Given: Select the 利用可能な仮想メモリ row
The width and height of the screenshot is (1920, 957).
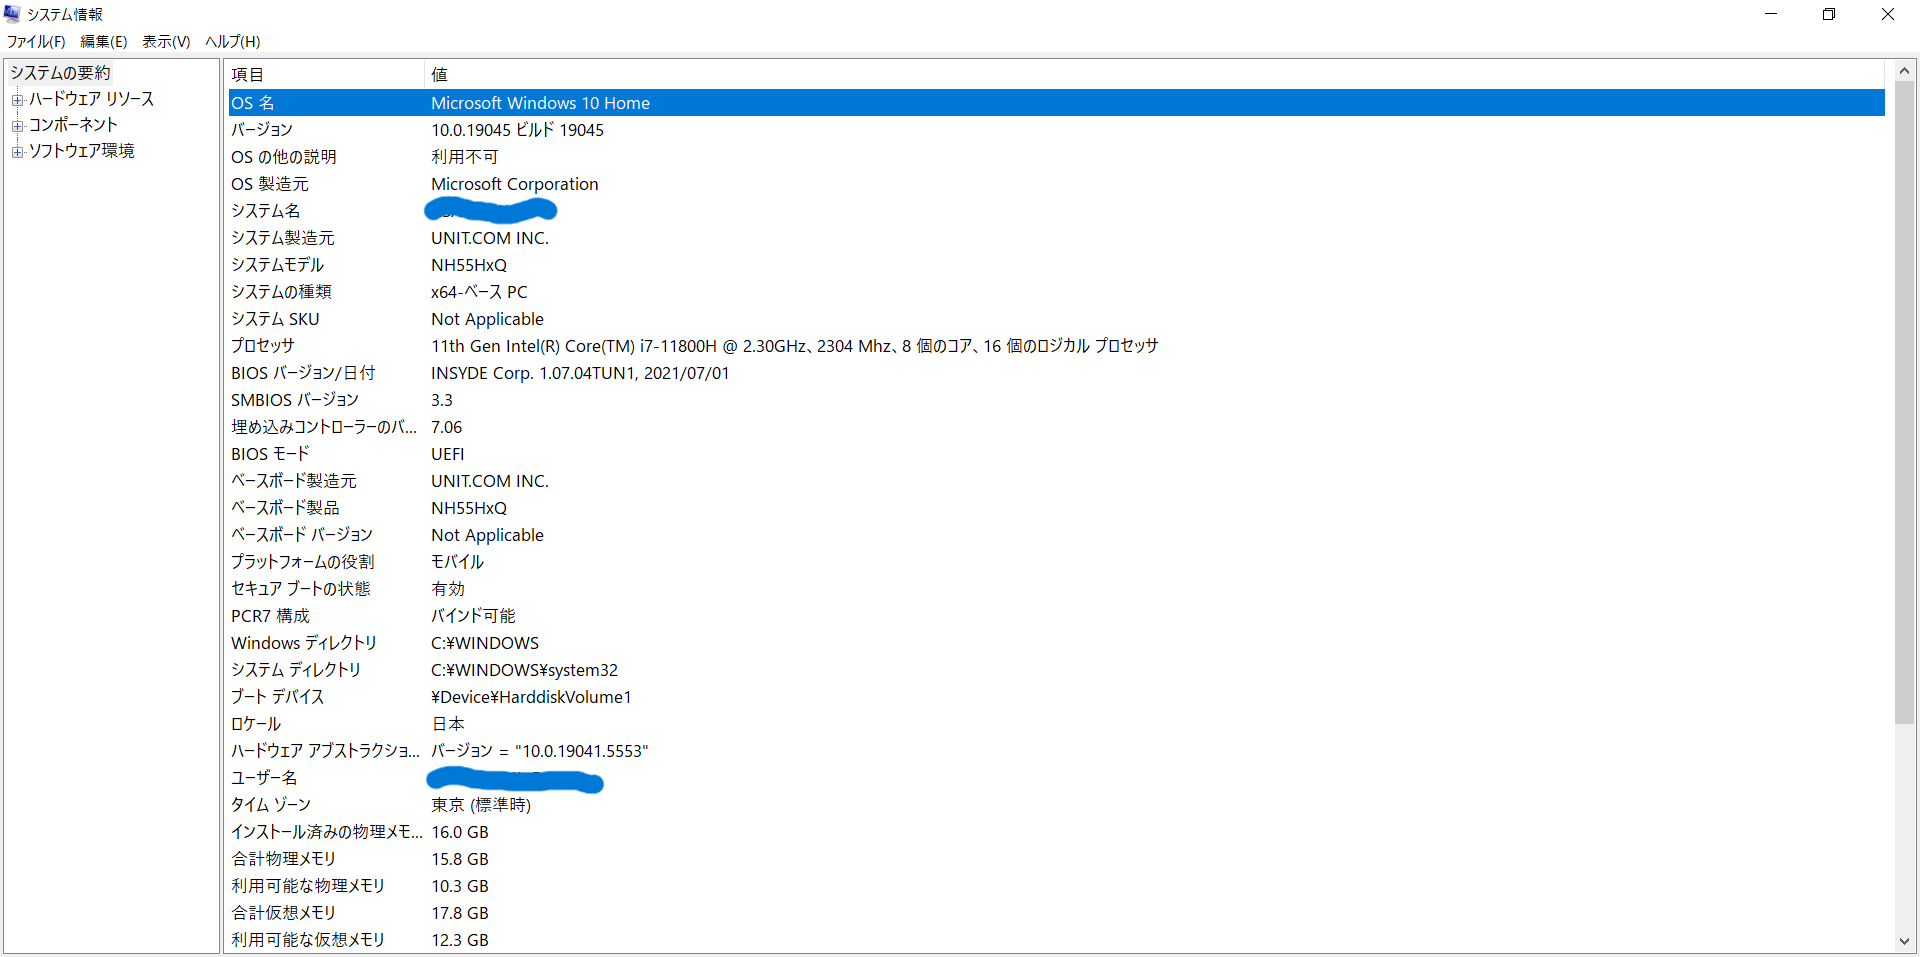Looking at the screenshot, I should click(x=1057, y=940).
